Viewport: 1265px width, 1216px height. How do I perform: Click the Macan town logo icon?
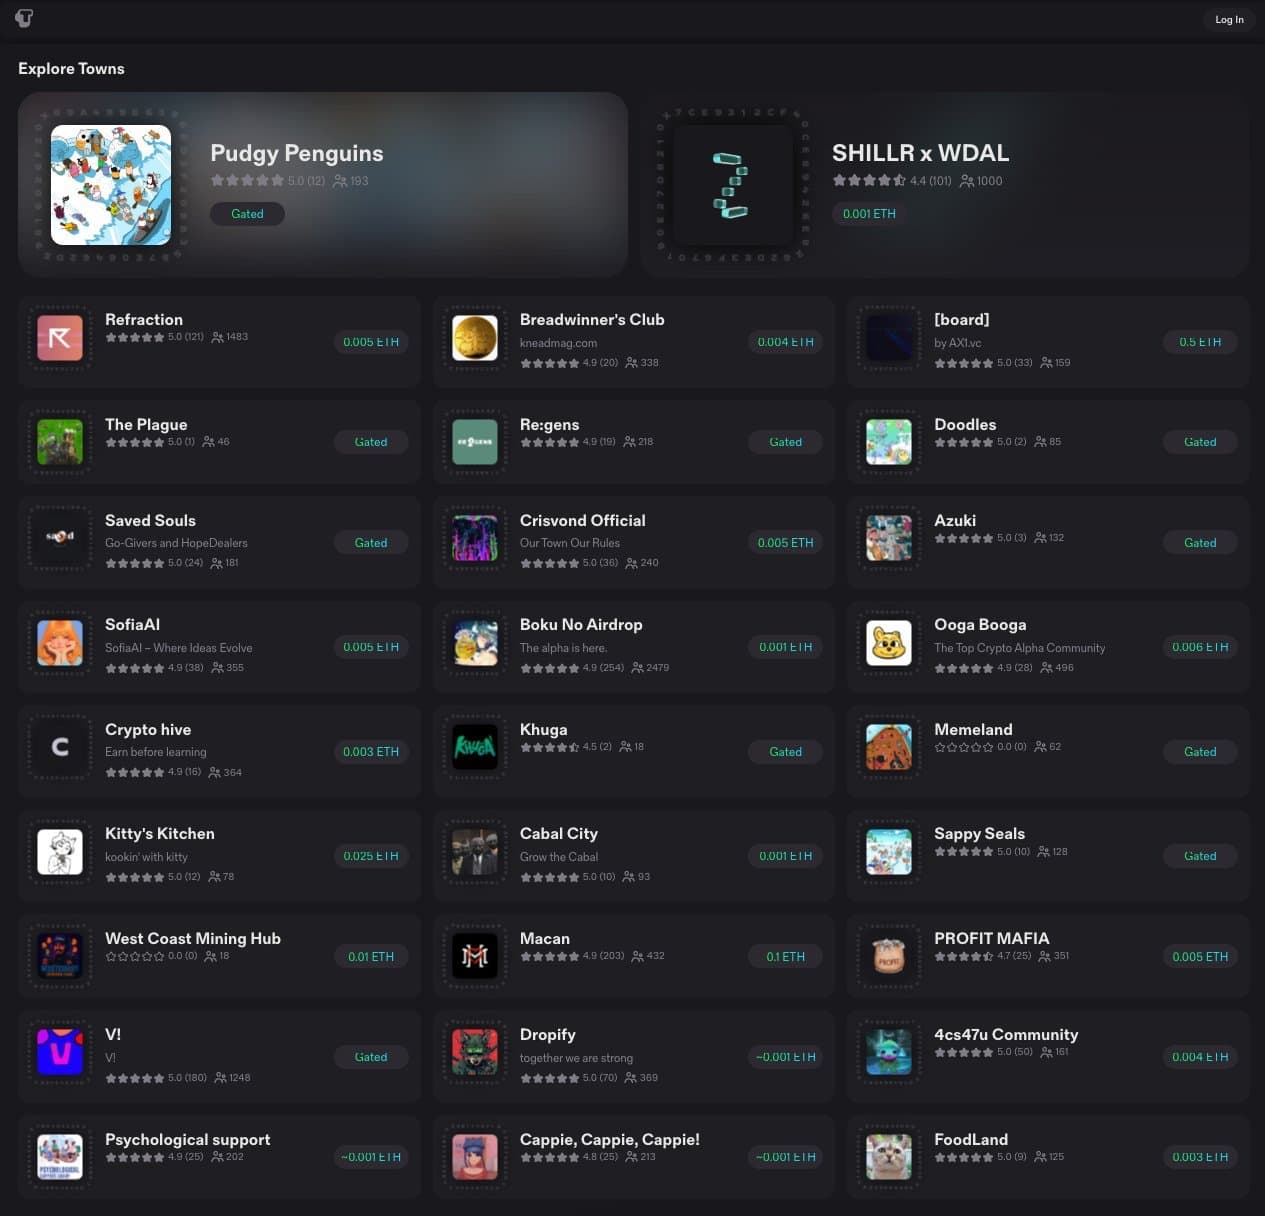475,956
